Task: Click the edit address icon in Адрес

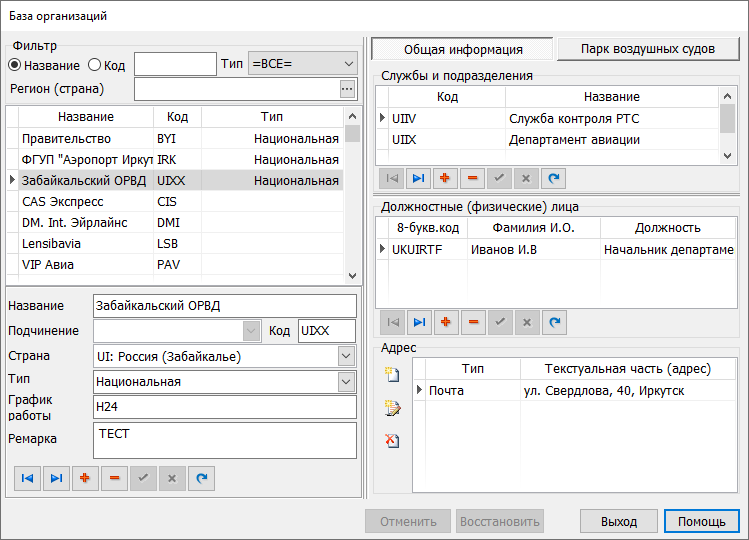Action: click(393, 408)
